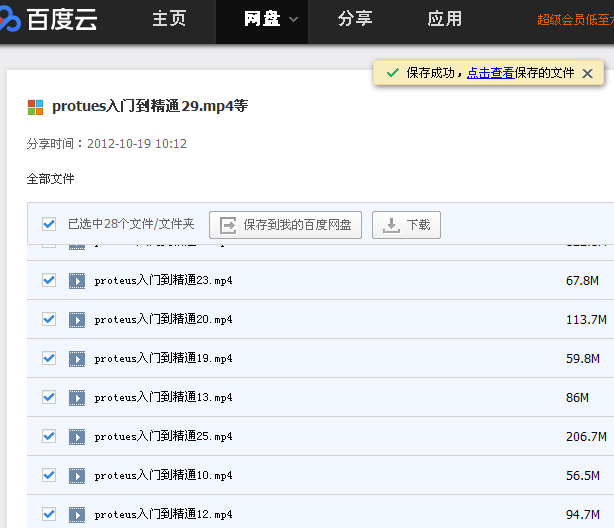
Task: Click video icon of protues入门到精通25.mp4
Action: click(x=77, y=437)
